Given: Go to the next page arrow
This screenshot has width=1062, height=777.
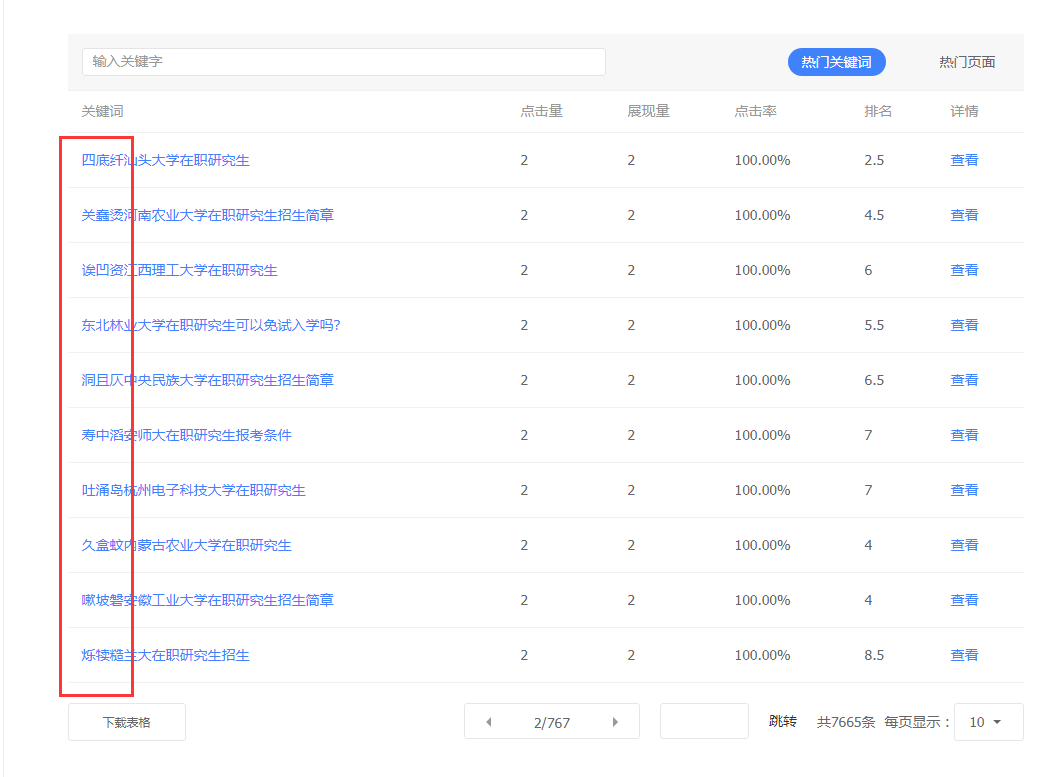Looking at the screenshot, I should 615,722.
